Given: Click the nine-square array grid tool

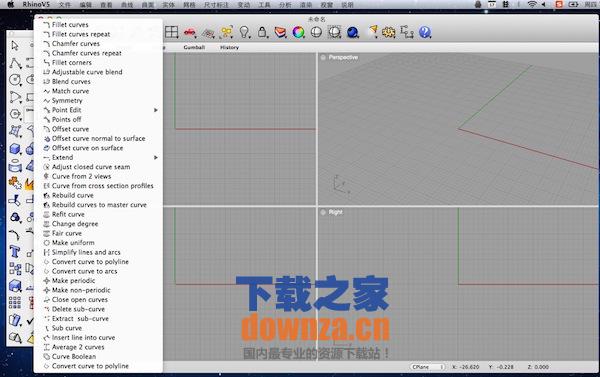Looking at the screenshot, I should [15, 303].
